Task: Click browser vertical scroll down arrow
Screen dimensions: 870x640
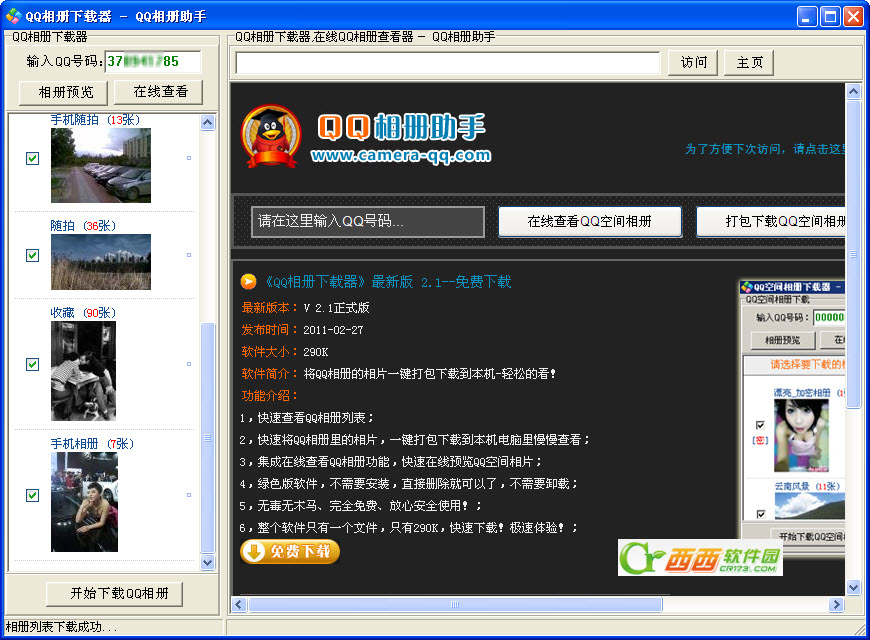Action: pos(853,587)
